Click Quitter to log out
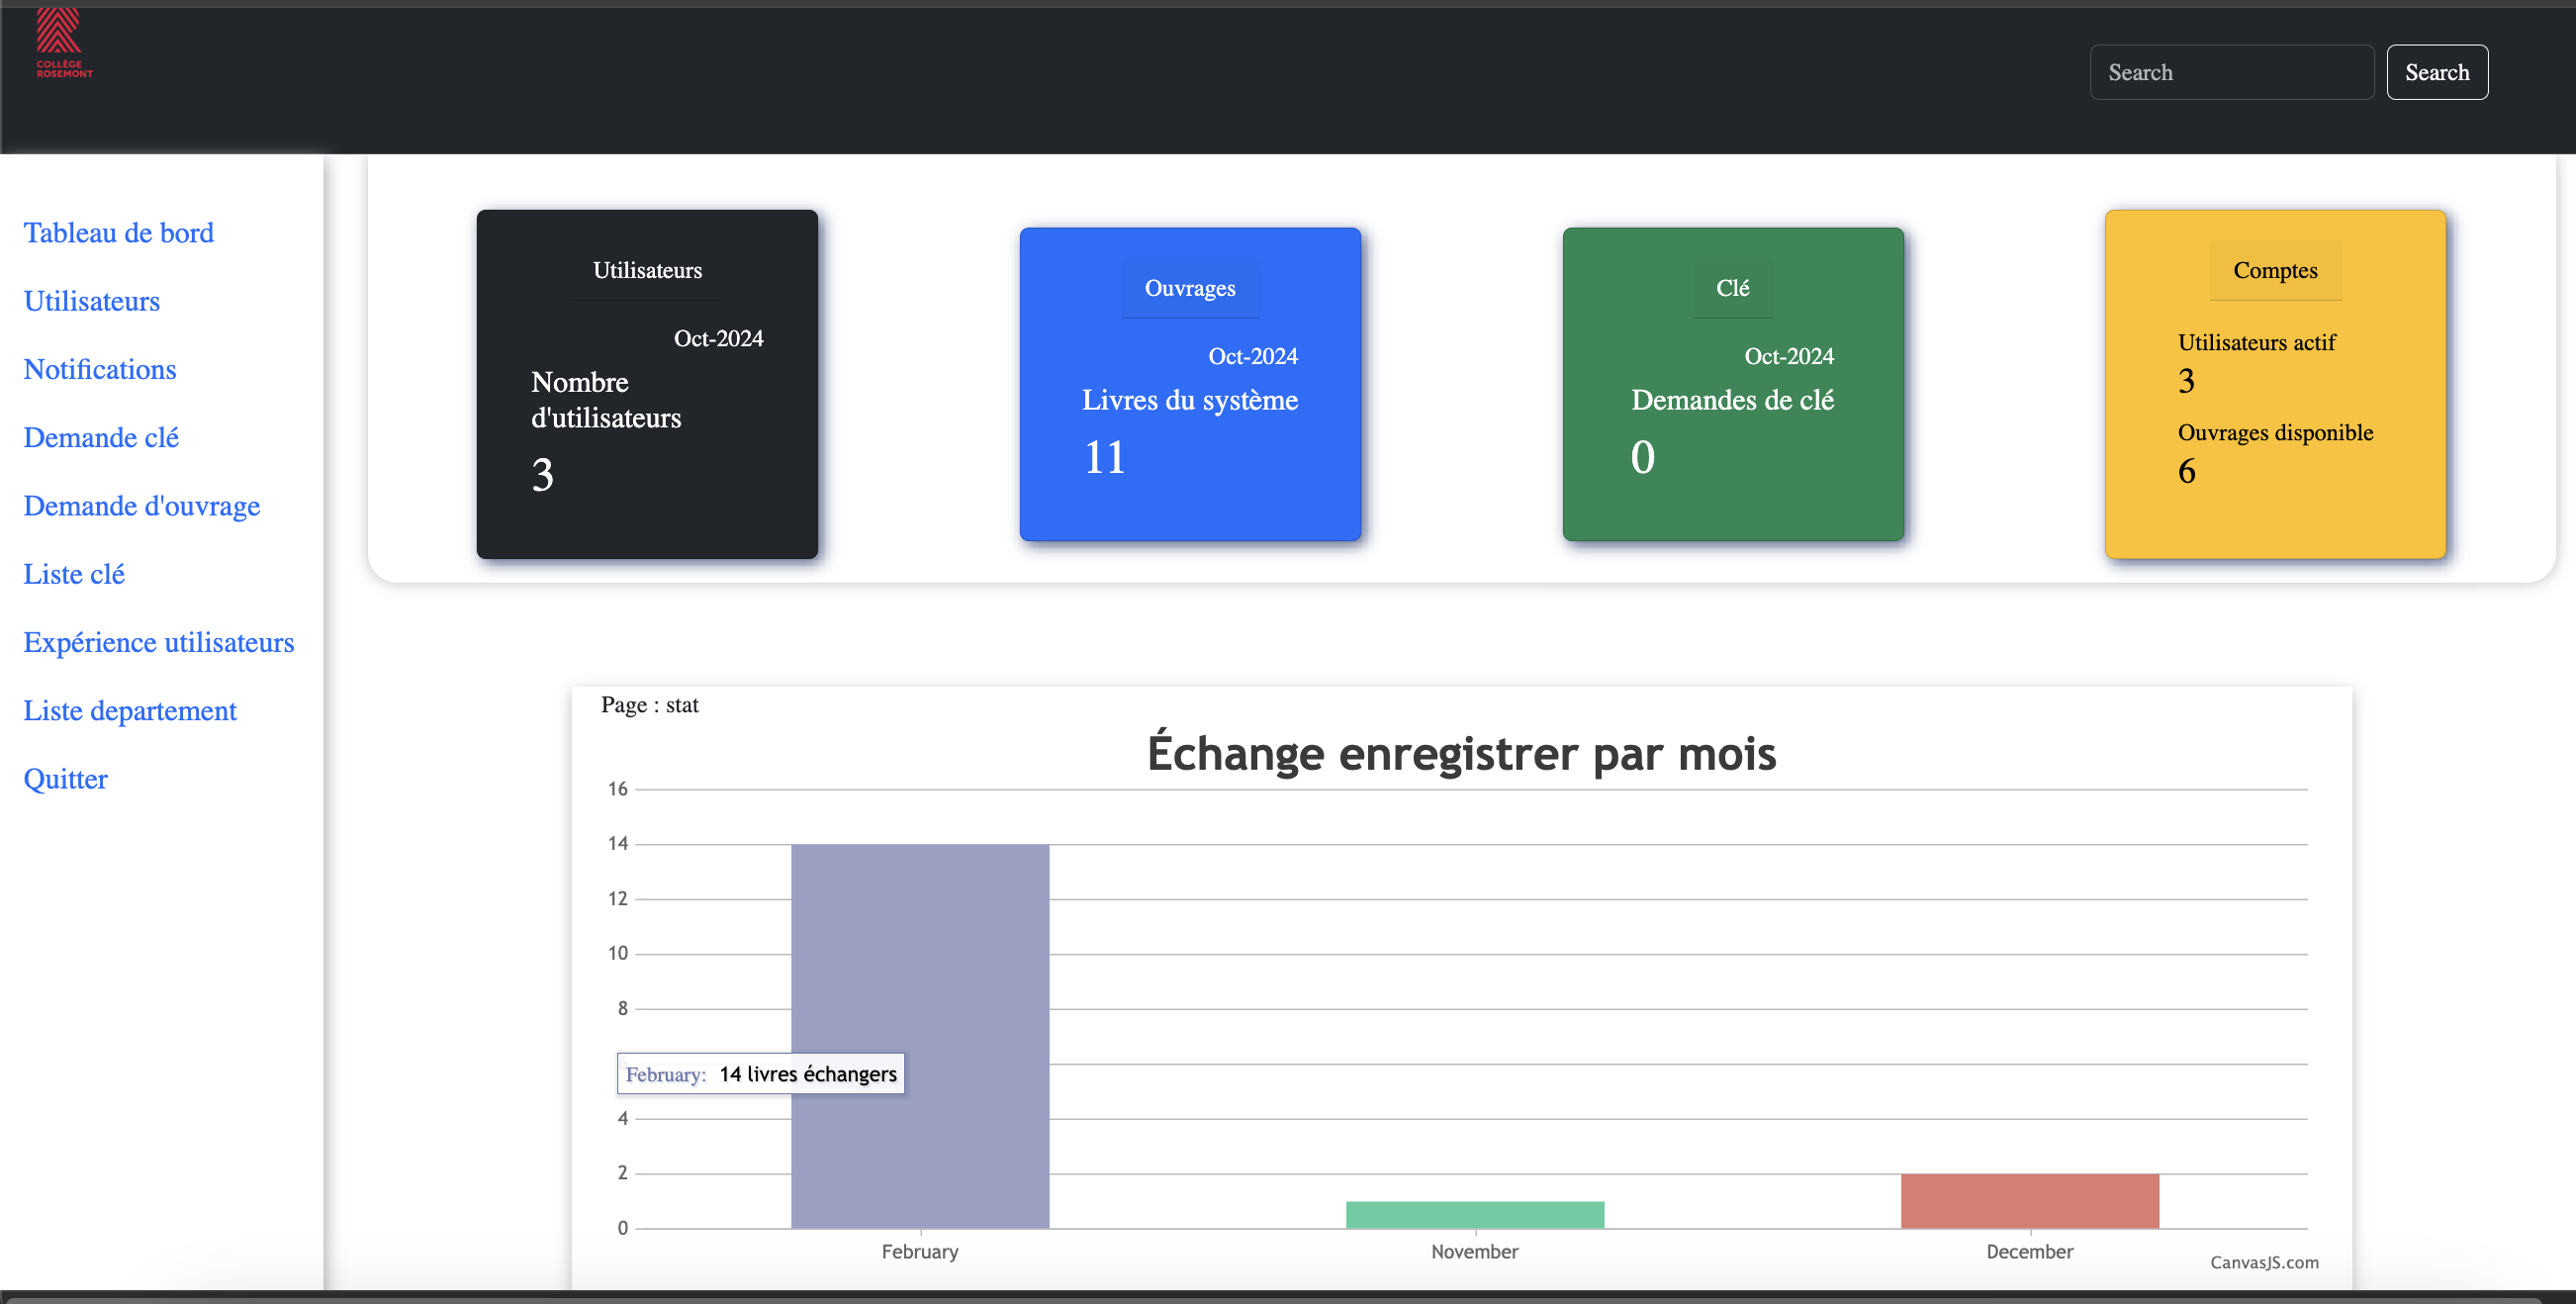 tap(65, 779)
